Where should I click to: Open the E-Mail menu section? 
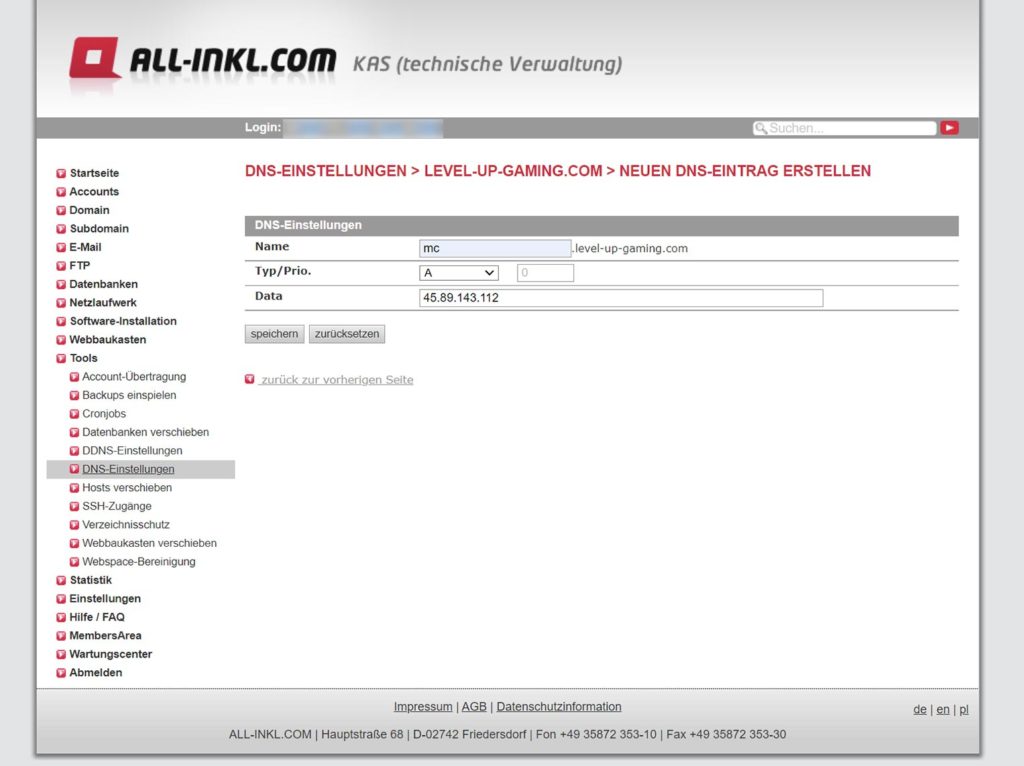[x=85, y=247]
